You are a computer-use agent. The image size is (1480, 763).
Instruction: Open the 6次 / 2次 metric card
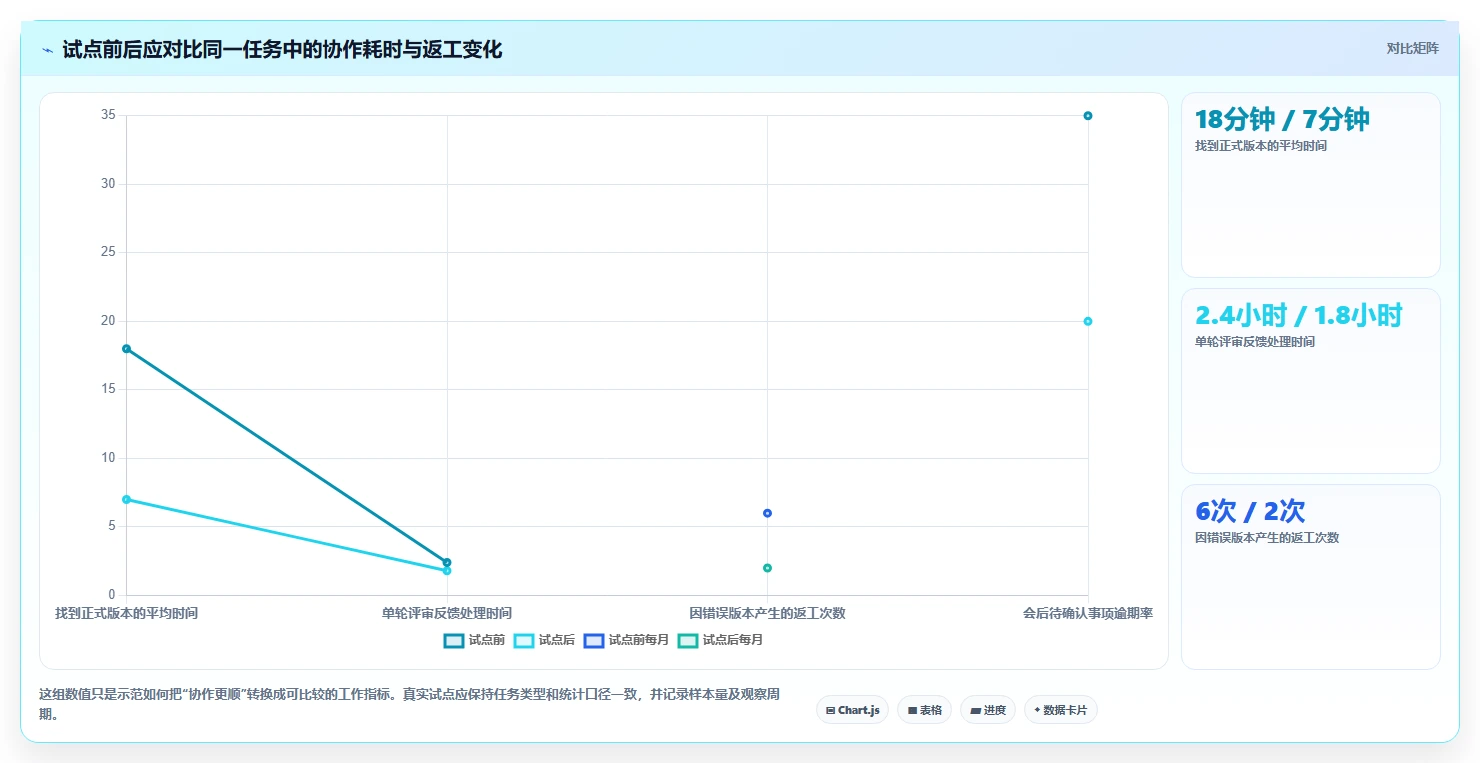click(x=1311, y=577)
